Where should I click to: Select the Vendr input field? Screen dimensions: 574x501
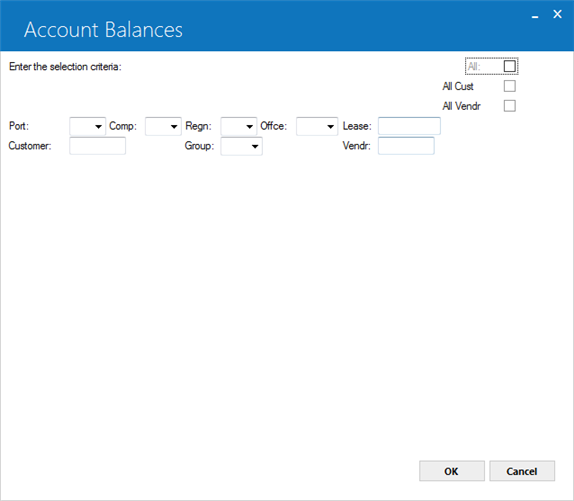406,146
